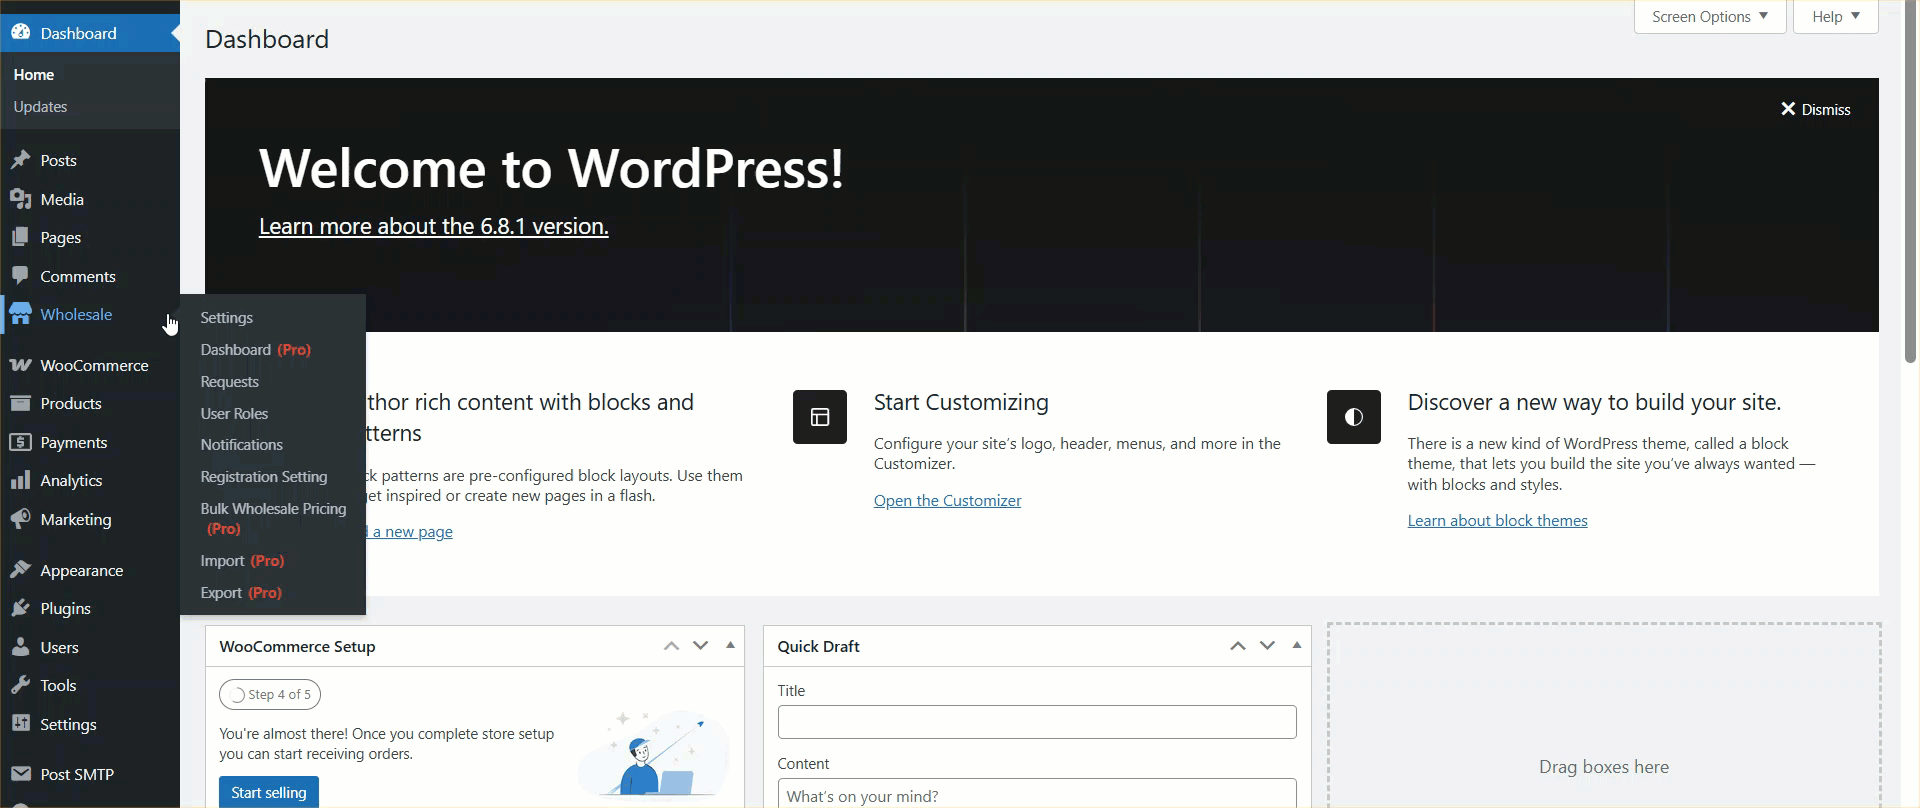The width and height of the screenshot is (1920, 808).
Task: Click the Step 4 of 5 progress badge
Action: pos(270,694)
